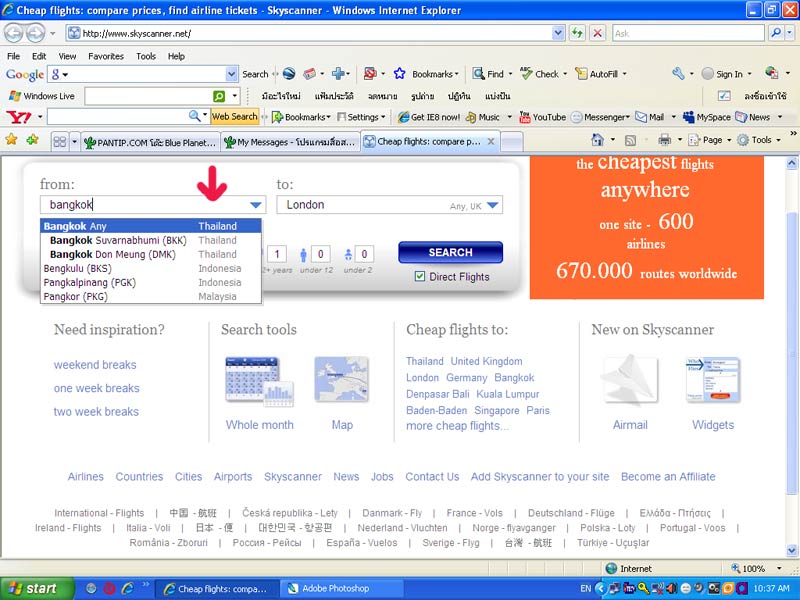Click the Yahoo Y! toolbar logo

tap(19, 117)
